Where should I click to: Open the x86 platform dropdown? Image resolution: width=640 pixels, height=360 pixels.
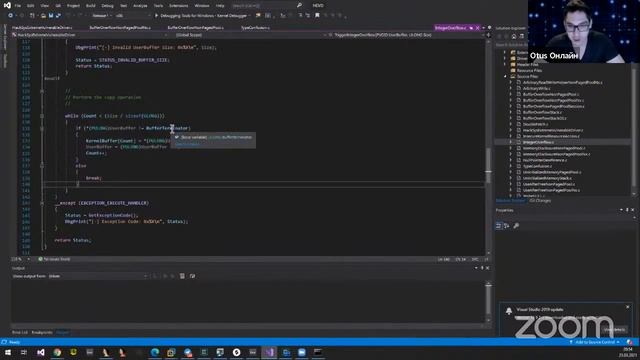[132, 16]
